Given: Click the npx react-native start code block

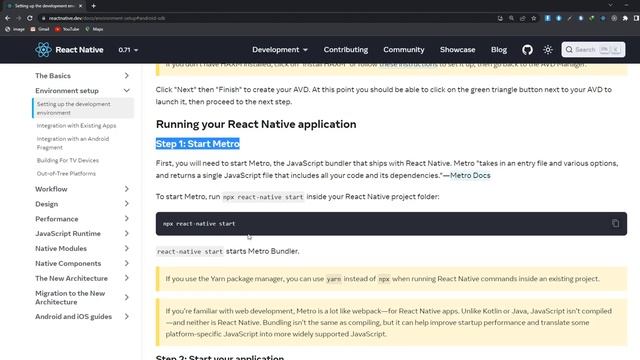Looking at the screenshot, I should coord(391,224).
